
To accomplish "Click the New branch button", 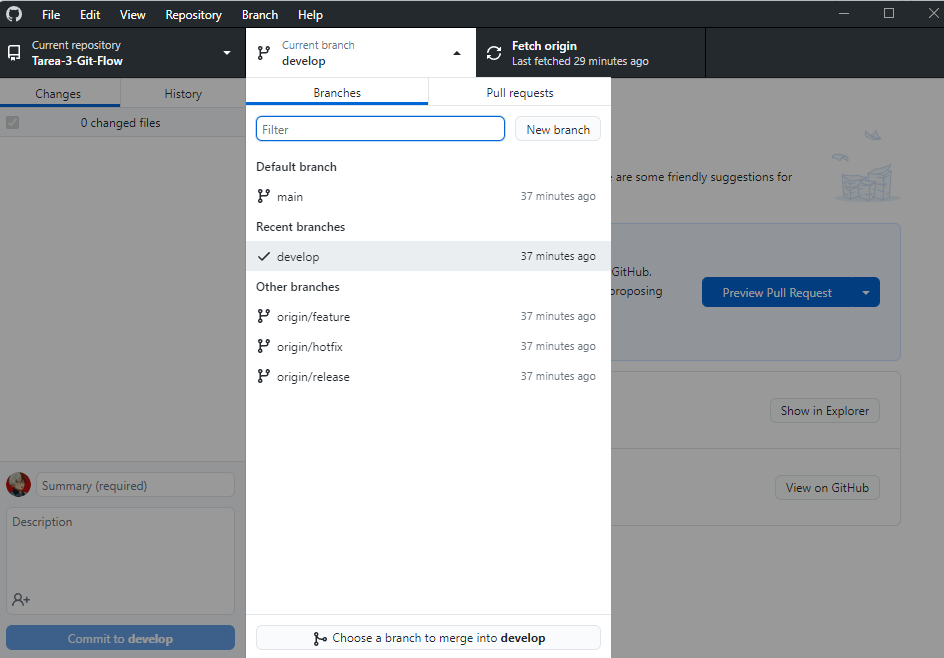I will pyautogui.click(x=558, y=129).
